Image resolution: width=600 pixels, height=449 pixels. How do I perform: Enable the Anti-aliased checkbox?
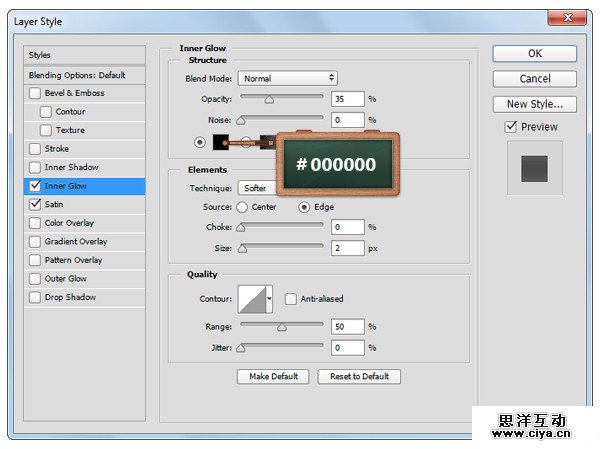pyautogui.click(x=291, y=299)
